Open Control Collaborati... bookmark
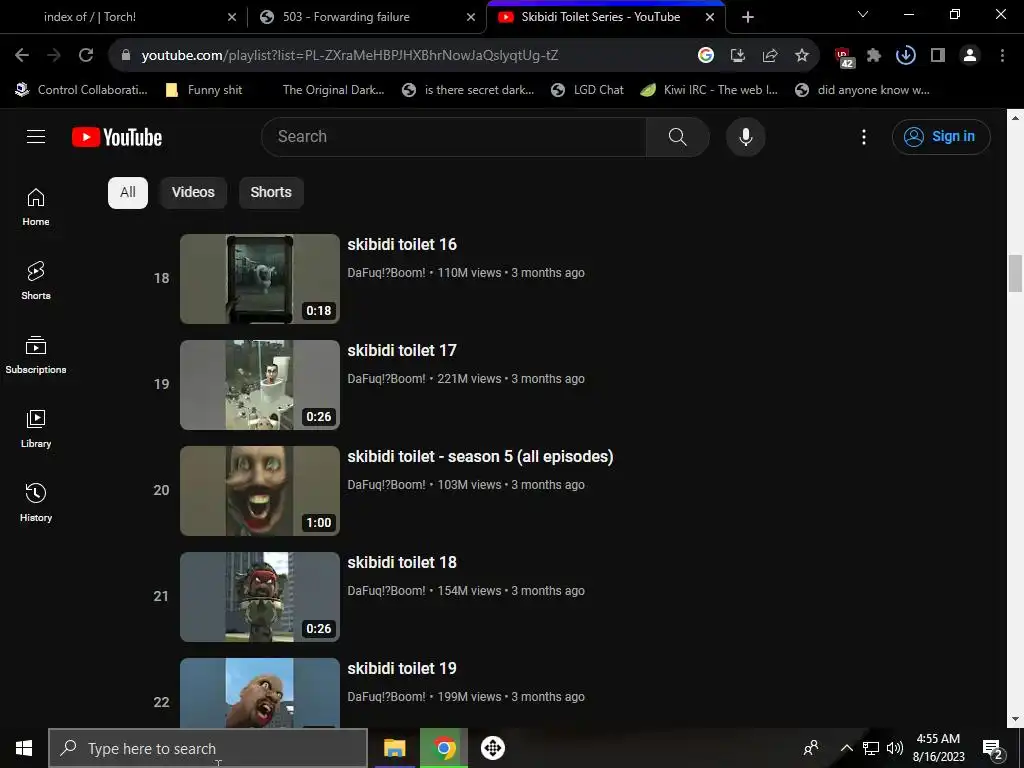Image resolution: width=1024 pixels, height=768 pixels. click(x=82, y=90)
